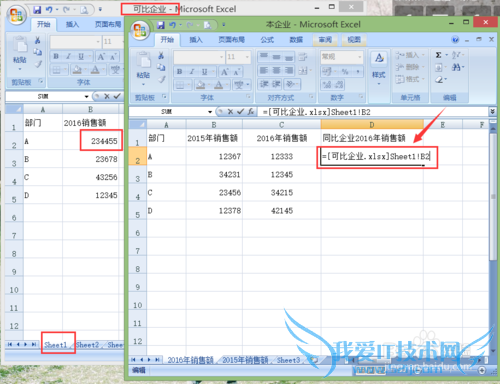Click Percent Style icon in number group
Image resolution: width=500 pixels, height=384 pixels.
tap(345, 71)
